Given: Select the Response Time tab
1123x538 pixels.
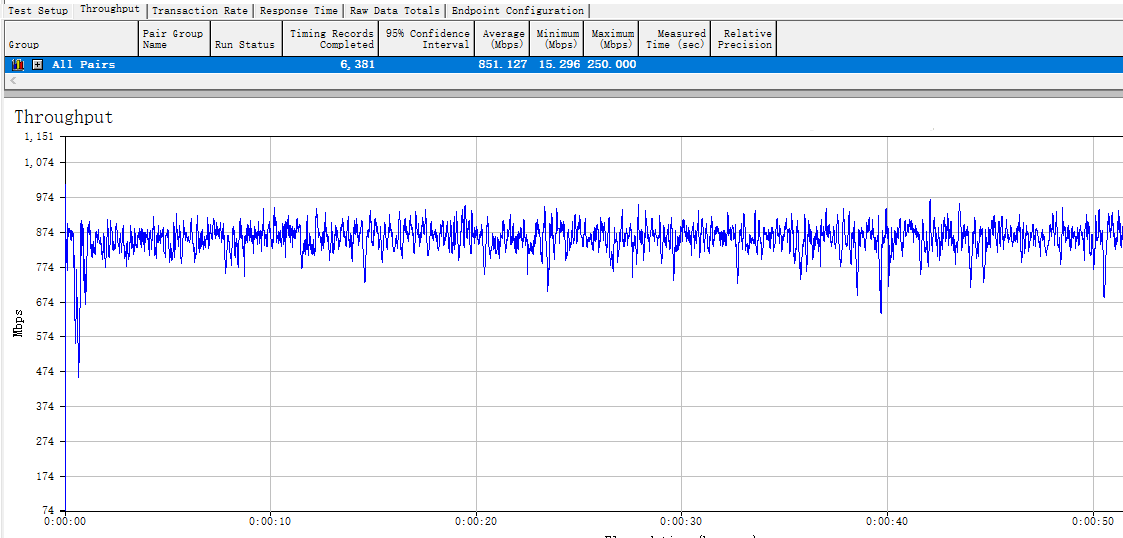Looking at the screenshot, I should tap(298, 11).
